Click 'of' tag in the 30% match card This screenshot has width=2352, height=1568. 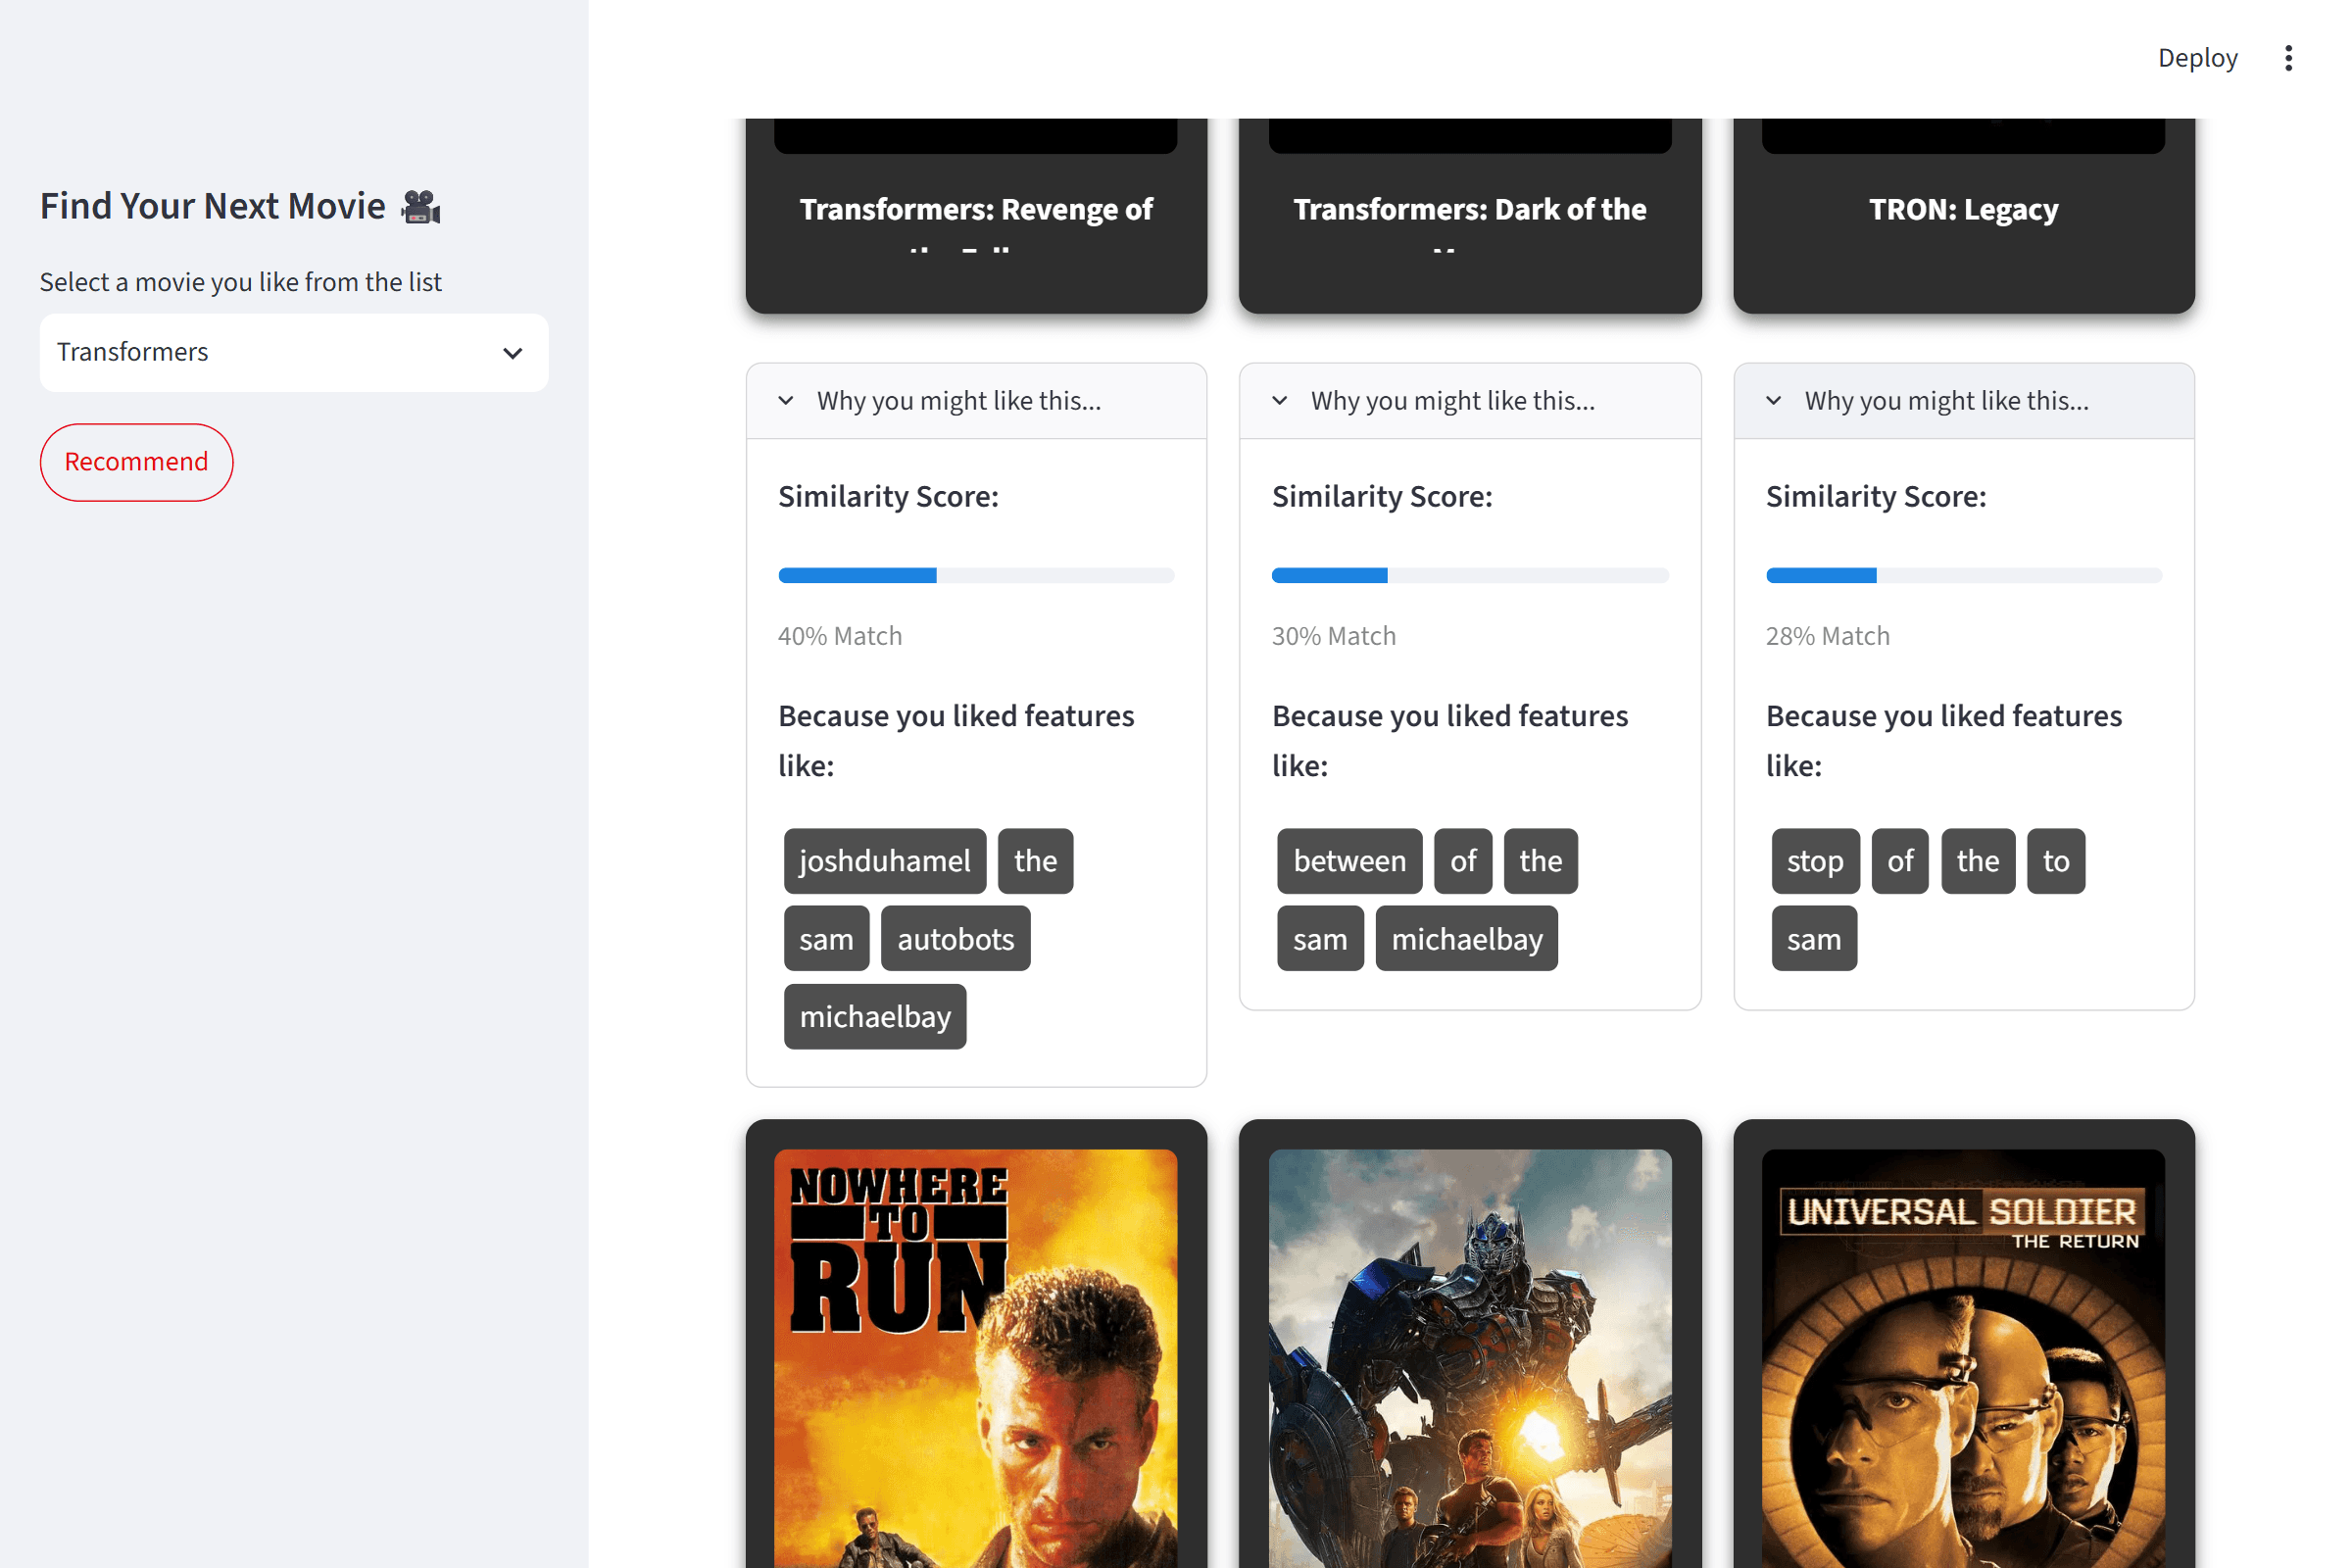[1463, 861]
